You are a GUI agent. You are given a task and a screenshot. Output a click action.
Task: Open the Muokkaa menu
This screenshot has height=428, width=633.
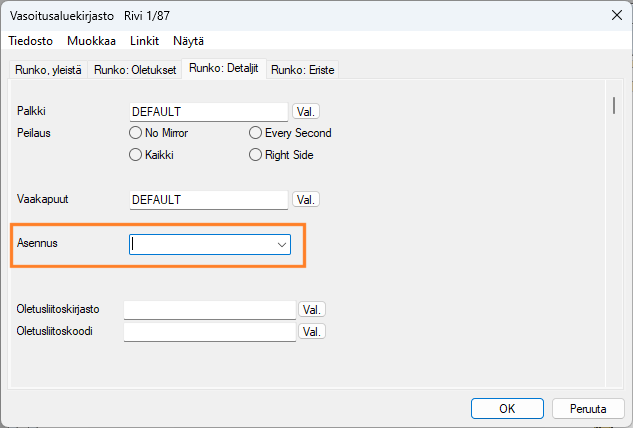pos(92,41)
